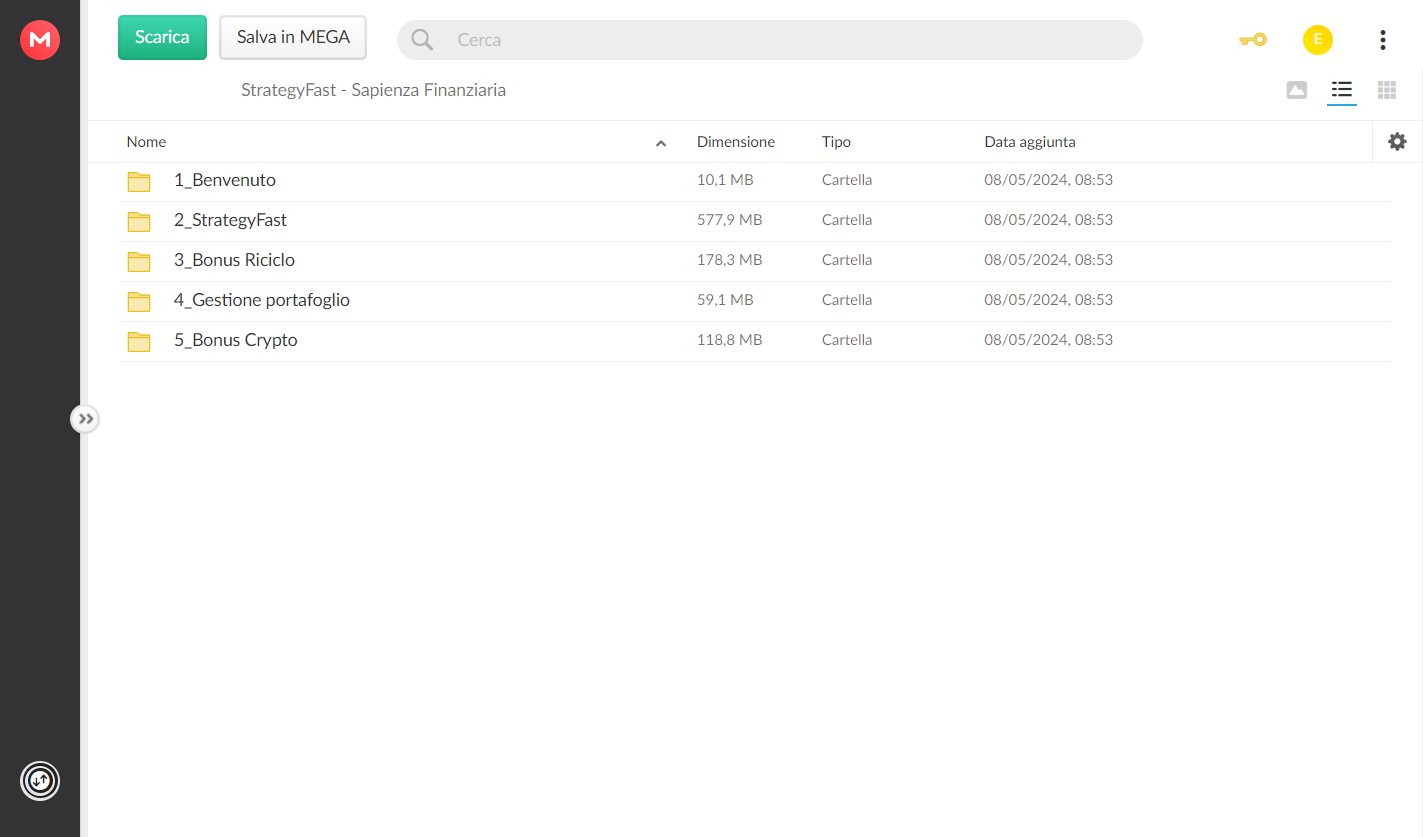Toggle sort order arrow on Nome
Screen dimensions: 1423x837
pos(661,143)
